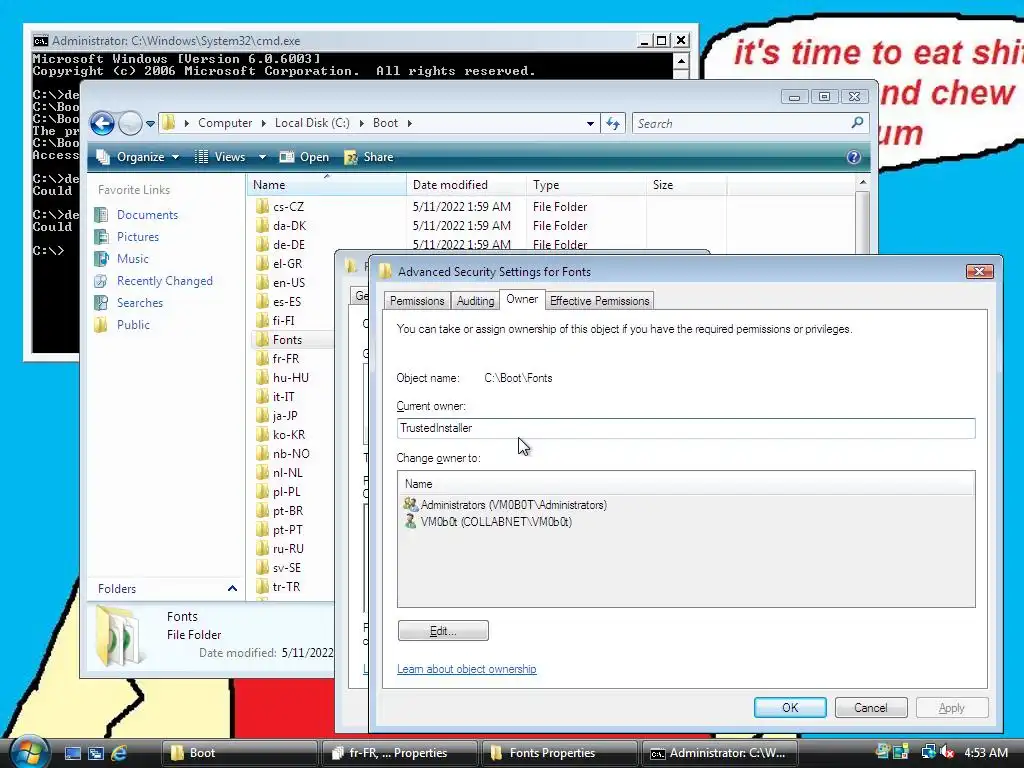
Task: Click OK in Advanced Security Settings
Action: click(x=790, y=707)
